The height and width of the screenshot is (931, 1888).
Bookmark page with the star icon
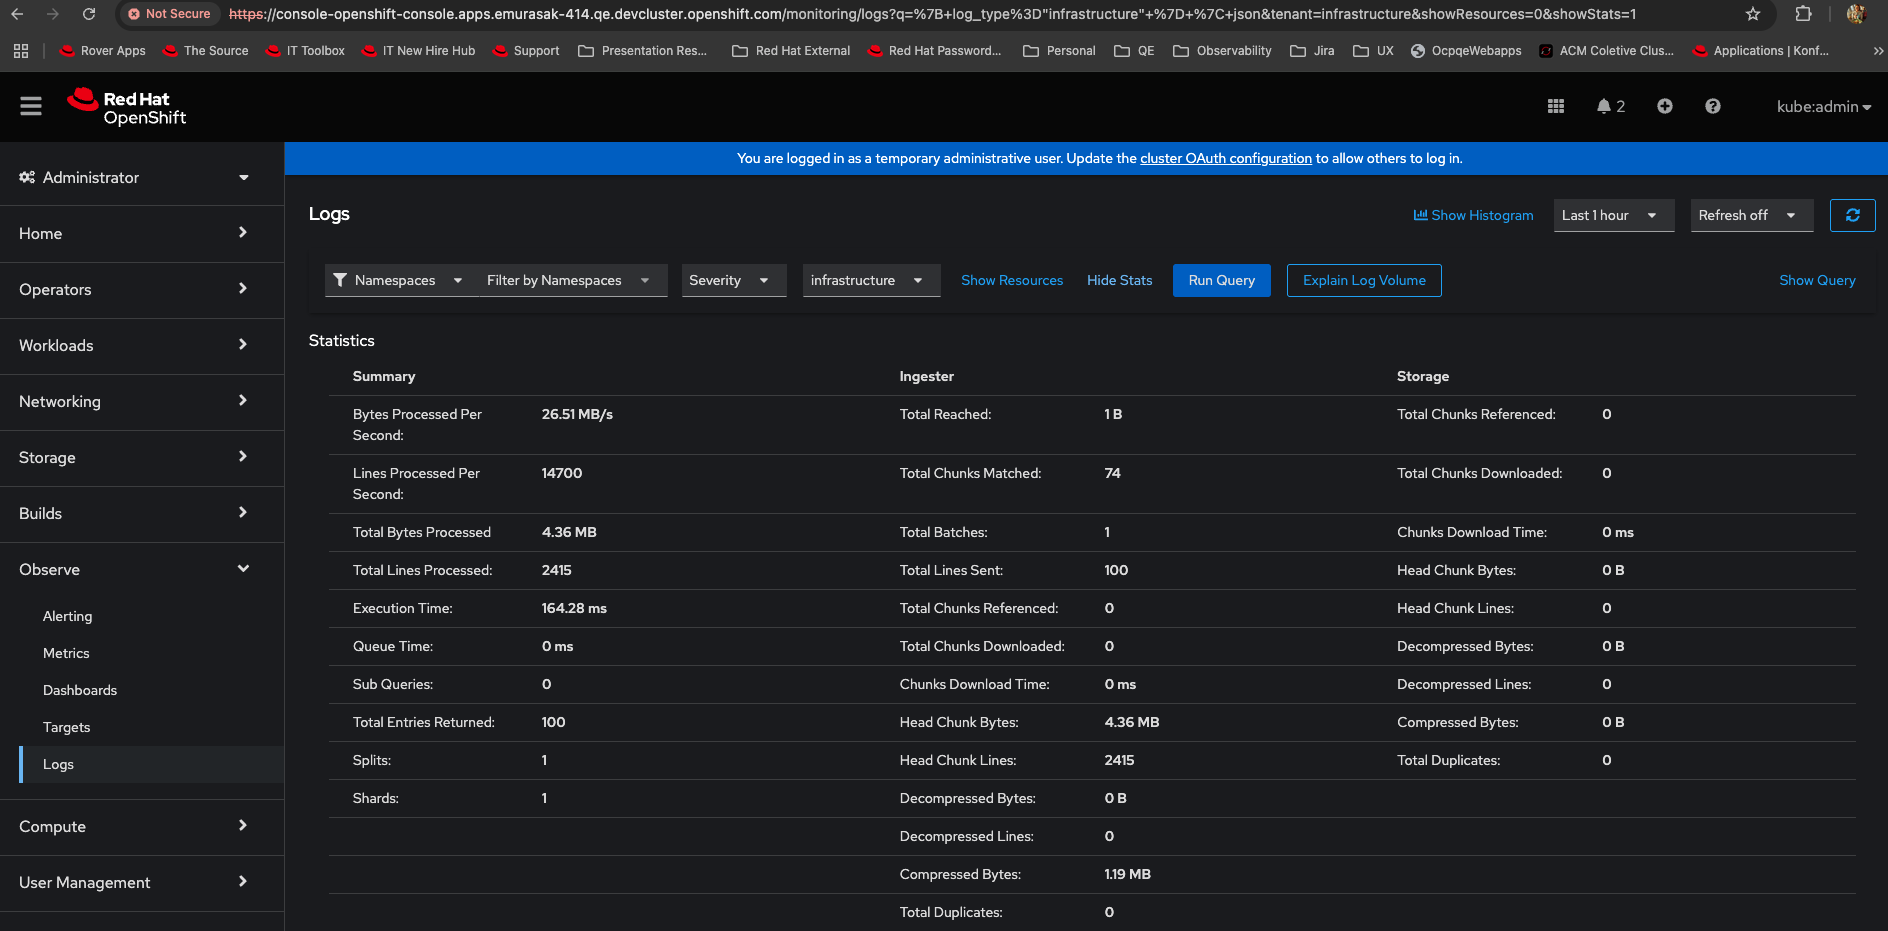(1752, 14)
